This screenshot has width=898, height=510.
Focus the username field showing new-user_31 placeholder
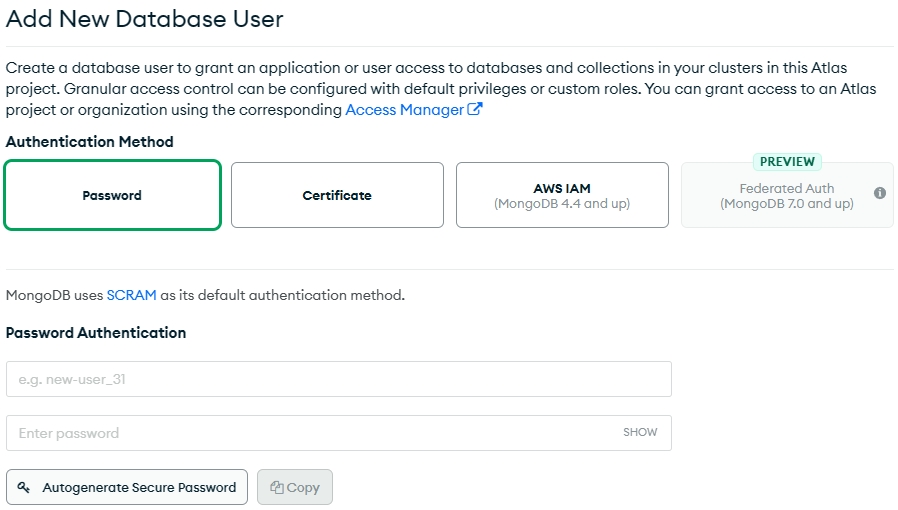[338, 379]
